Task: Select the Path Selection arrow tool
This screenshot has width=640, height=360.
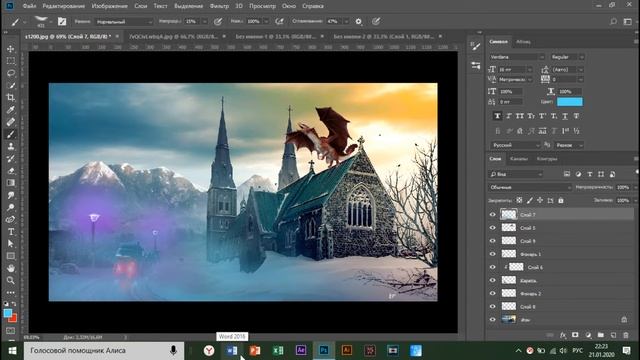Action: [11, 244]
